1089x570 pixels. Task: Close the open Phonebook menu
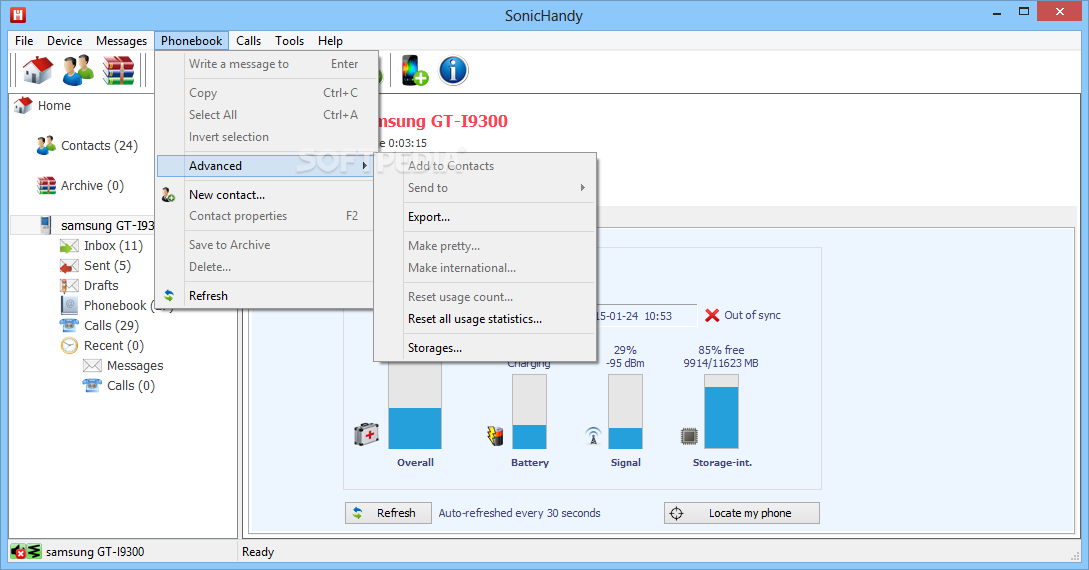(x=192, y=41)
